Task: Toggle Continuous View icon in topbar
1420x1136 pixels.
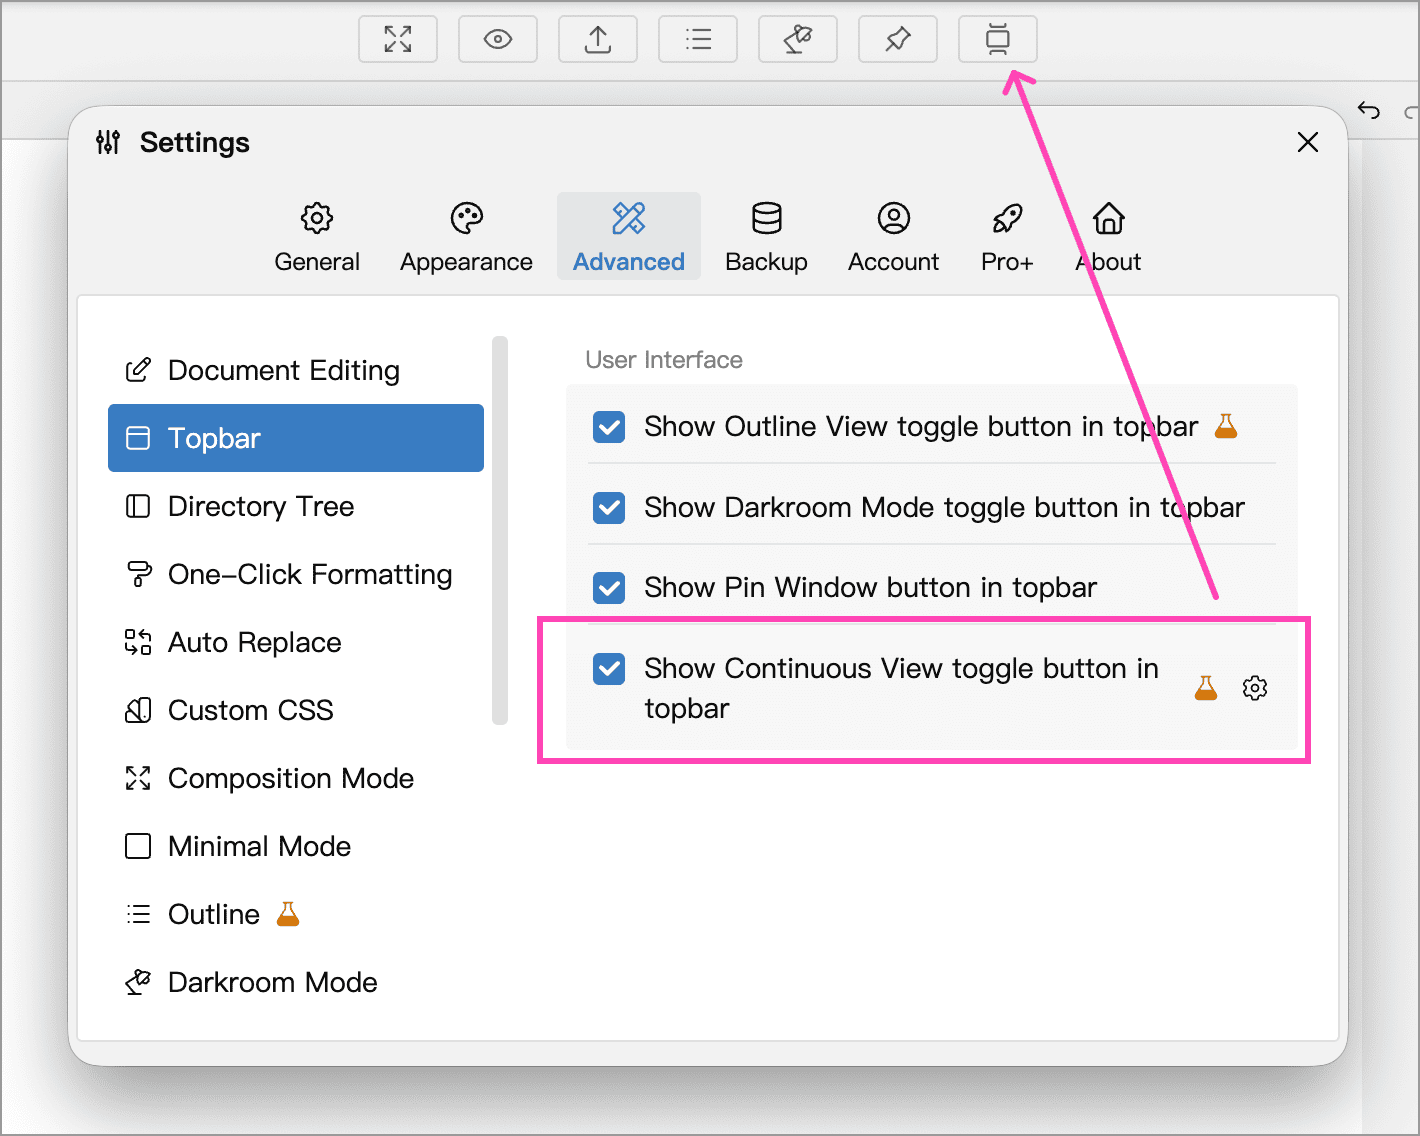Action: (x=998, y=39)
